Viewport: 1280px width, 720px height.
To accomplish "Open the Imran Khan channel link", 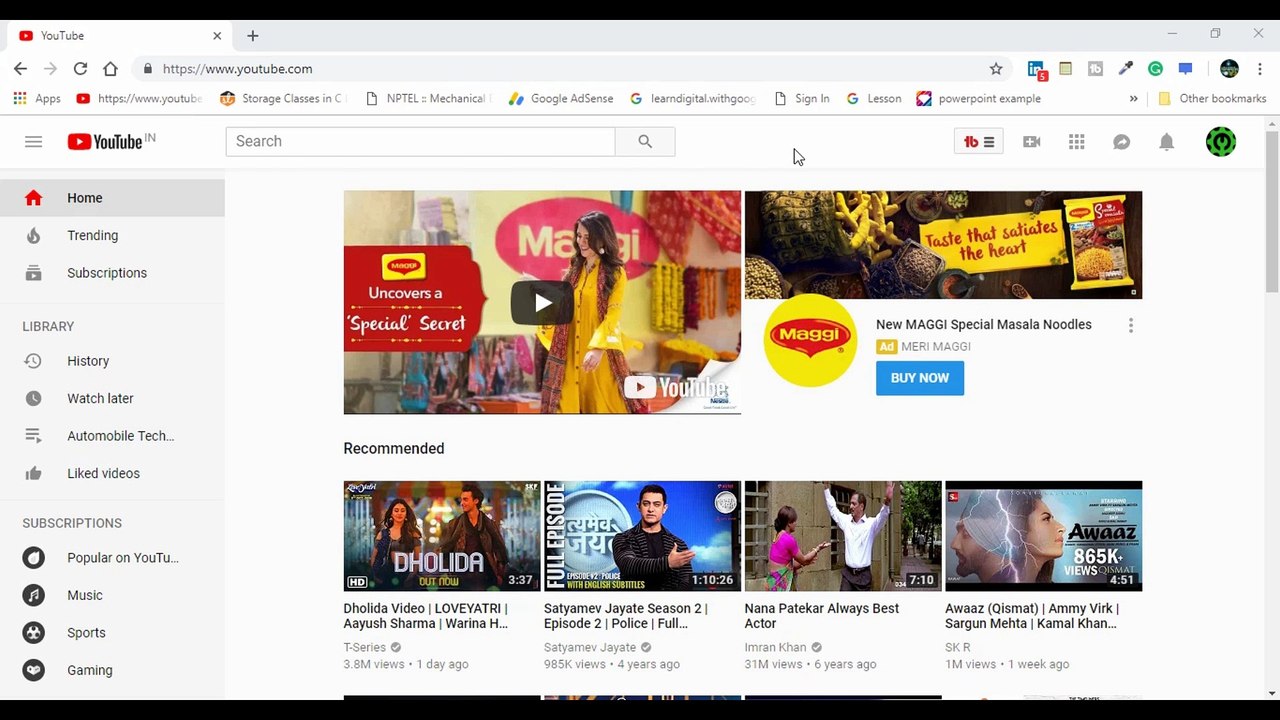I will (x=775, y=647).
